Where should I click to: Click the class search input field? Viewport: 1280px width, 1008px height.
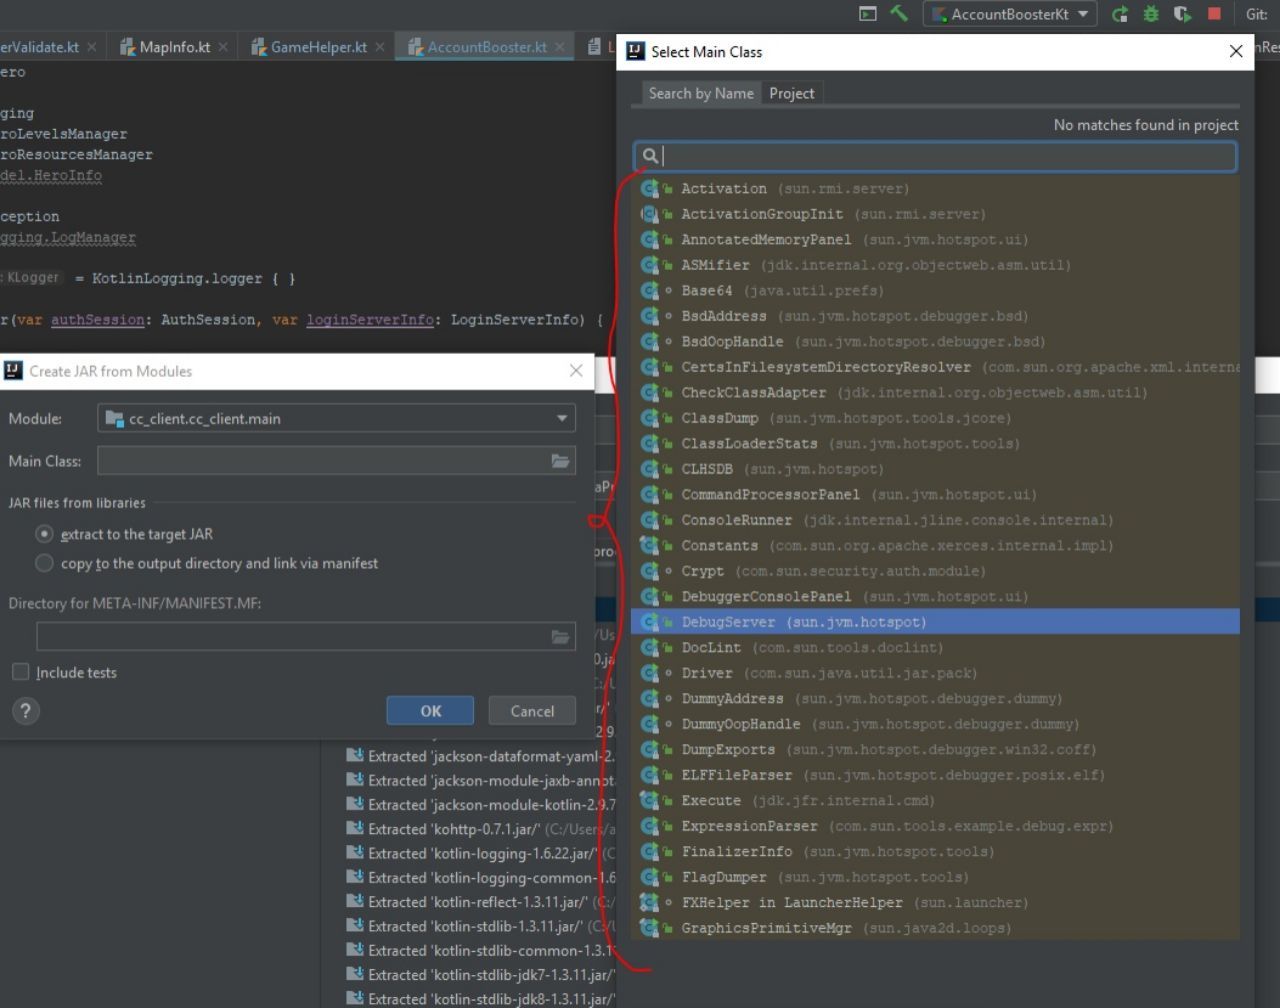point(940,156)
